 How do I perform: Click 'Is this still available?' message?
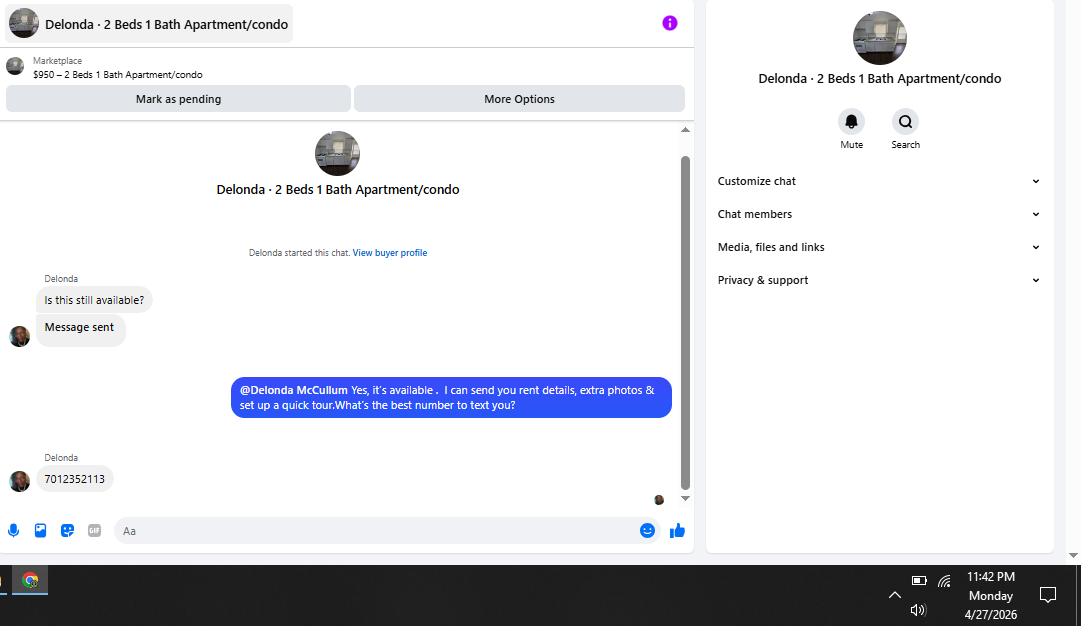[x=94, y=300]
